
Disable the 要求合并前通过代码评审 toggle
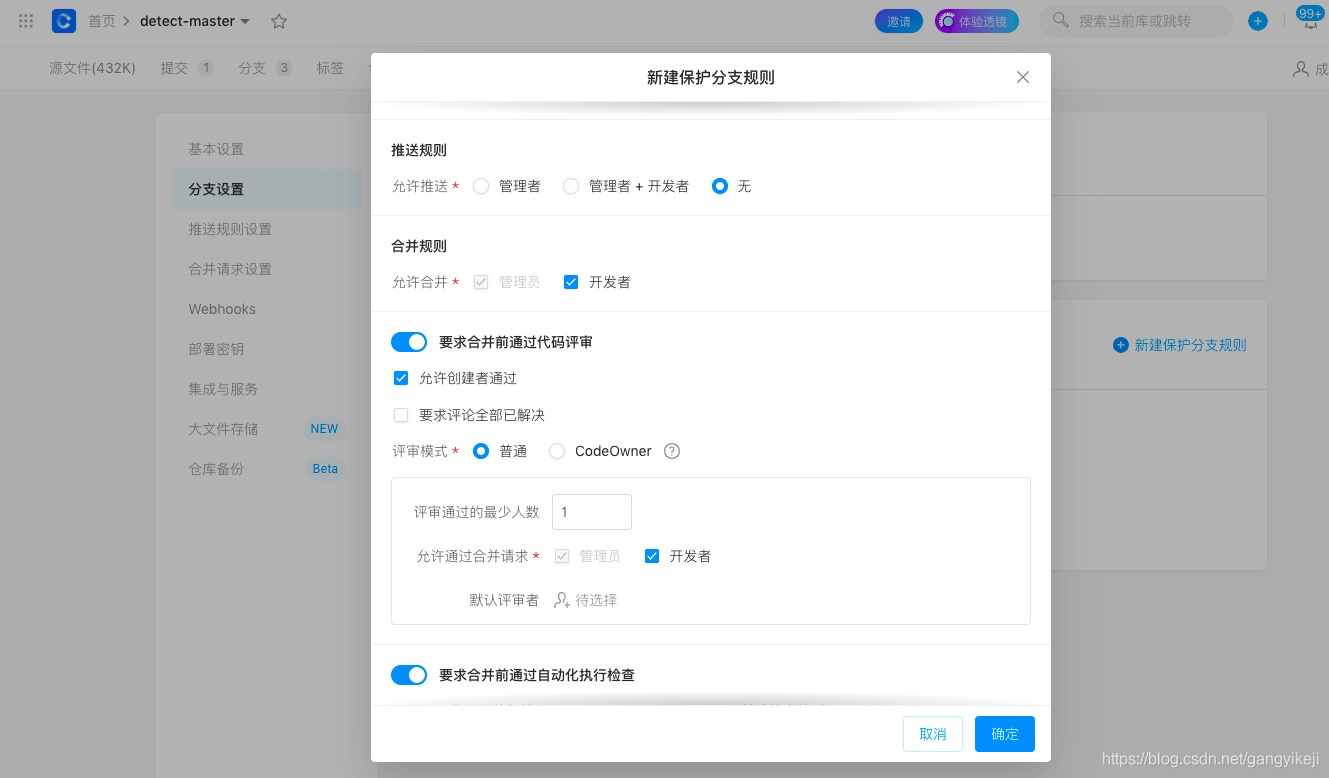[x=408, y=341]
